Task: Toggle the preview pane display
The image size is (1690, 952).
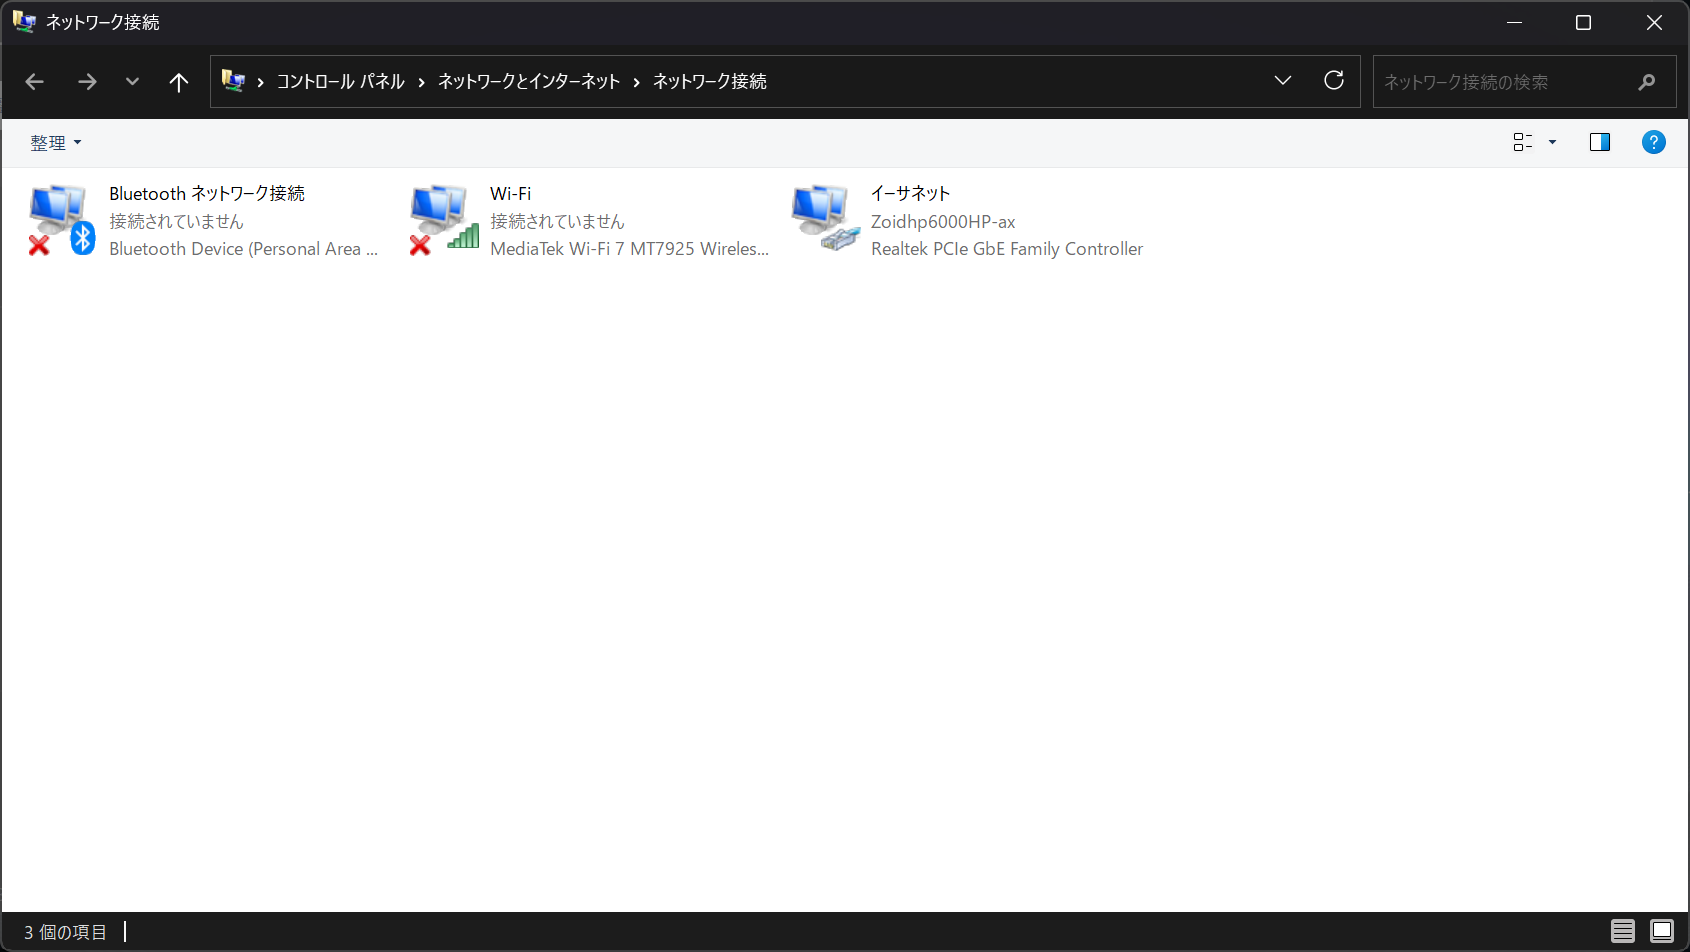Action: point(1599,142)
